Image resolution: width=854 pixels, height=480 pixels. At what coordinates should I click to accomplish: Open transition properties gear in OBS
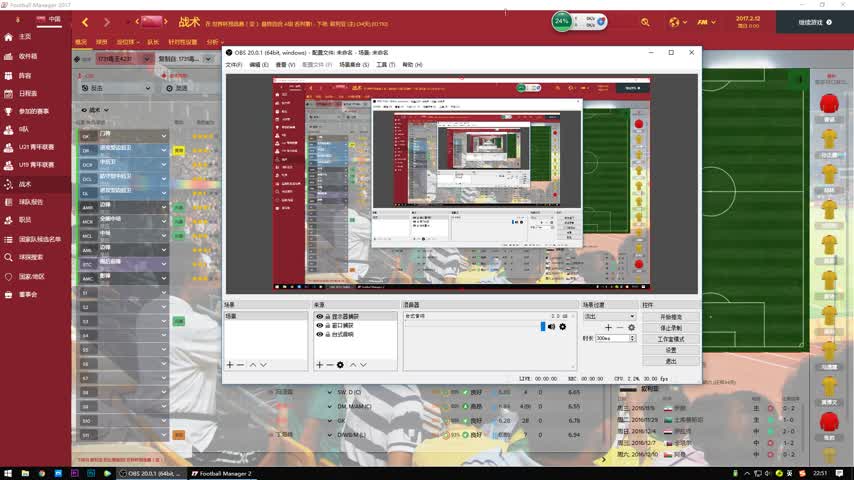(x=631, y=327)
